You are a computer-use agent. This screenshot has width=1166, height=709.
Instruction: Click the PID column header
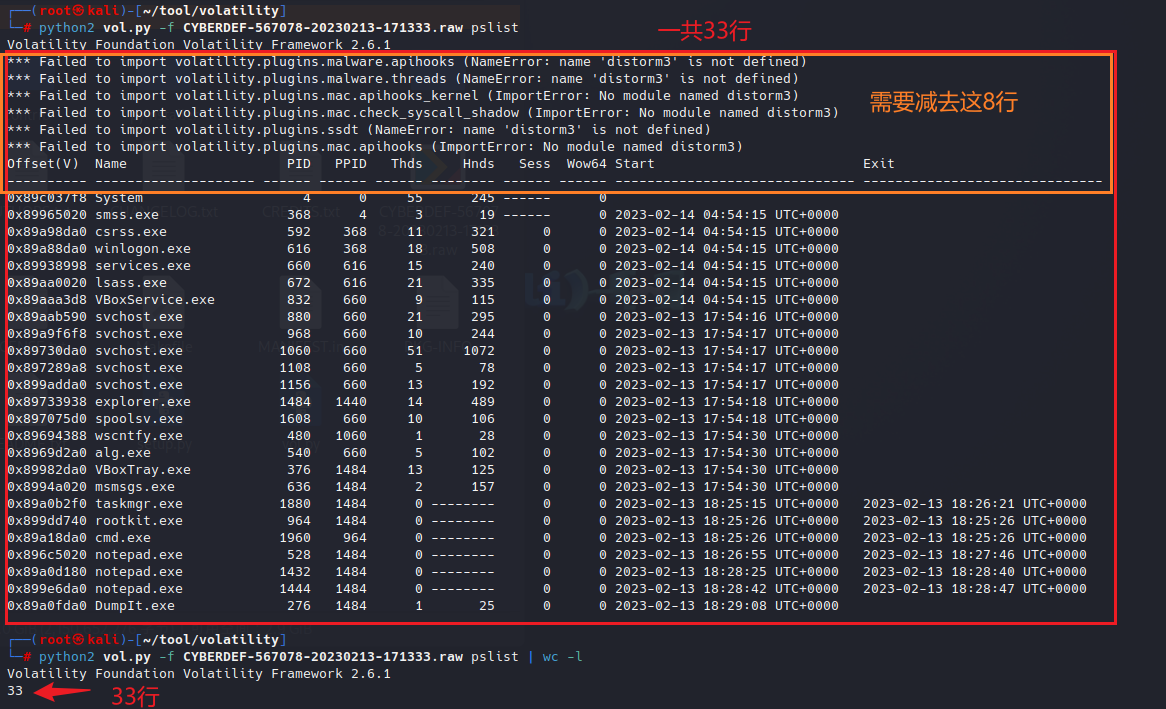pyautogui.click(x=298, y=164)
